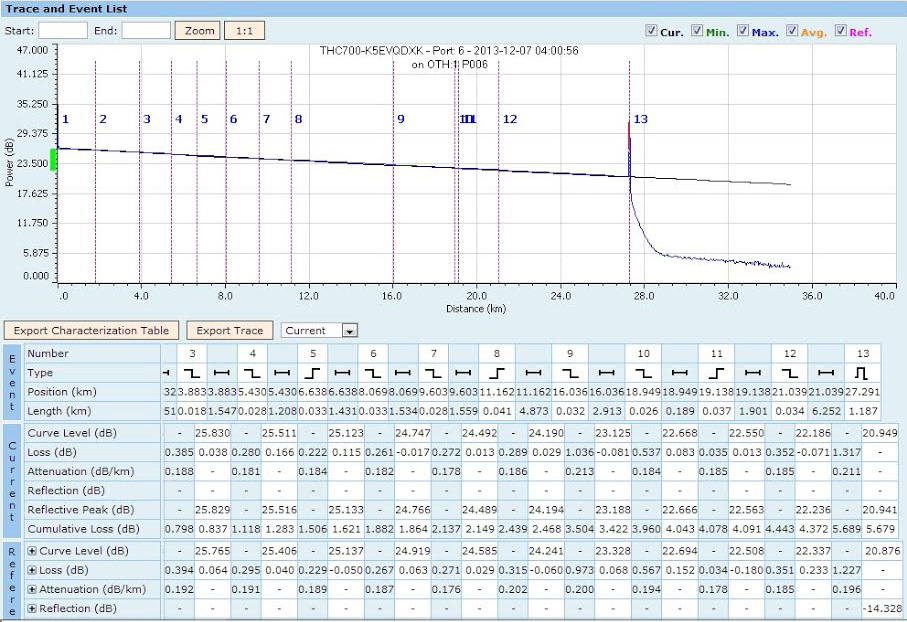Click event marker 1 on the trace

pos(65,119)
